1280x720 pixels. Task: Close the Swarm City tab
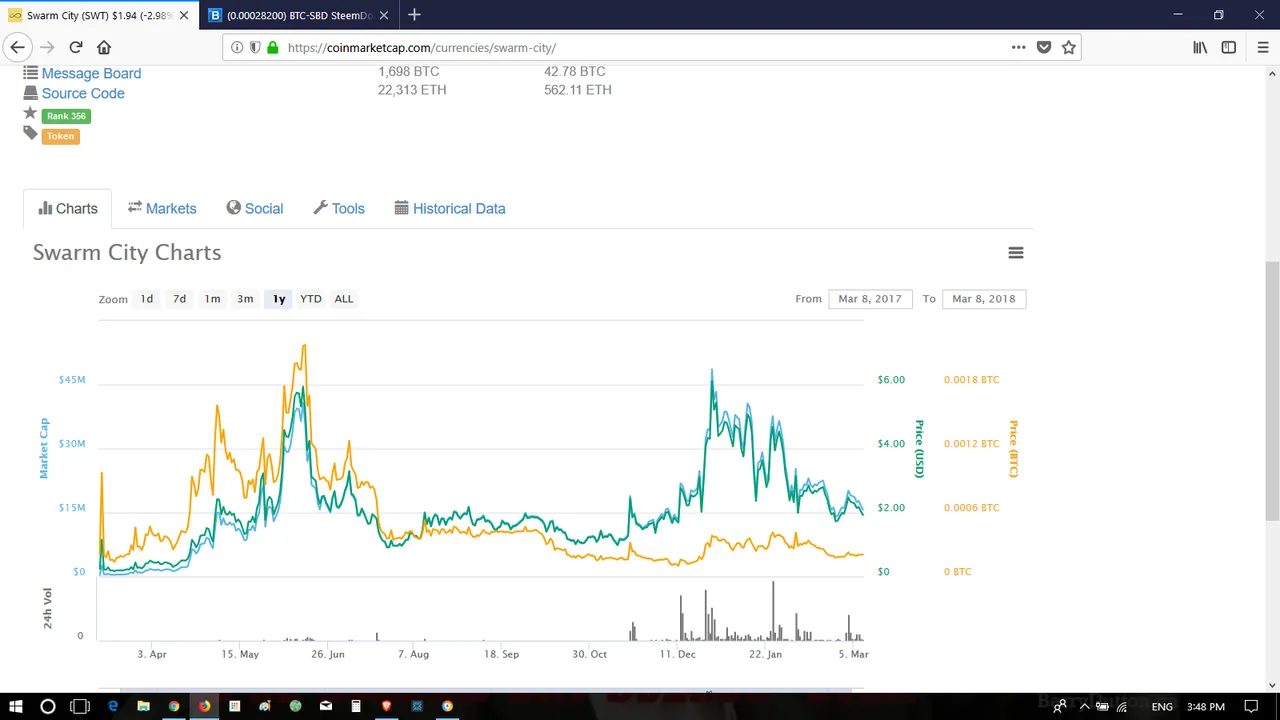point(184,15)
